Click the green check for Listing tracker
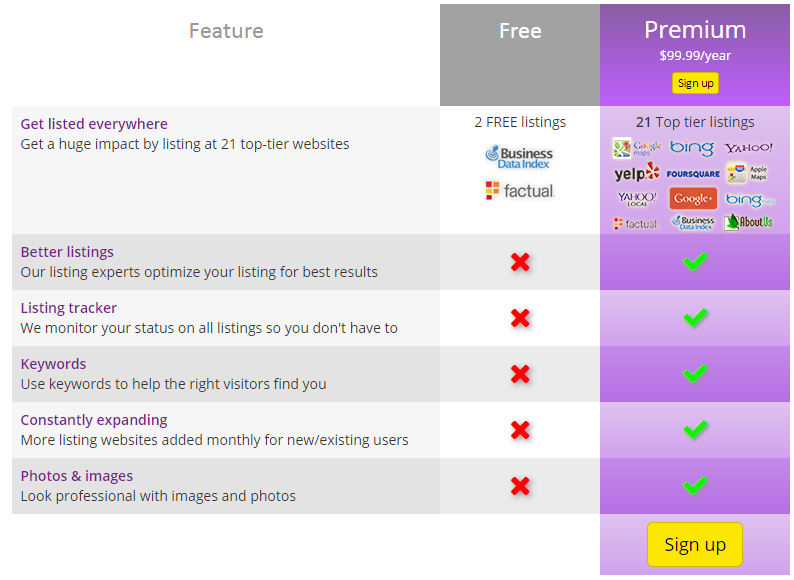 (x=695, y=318)
